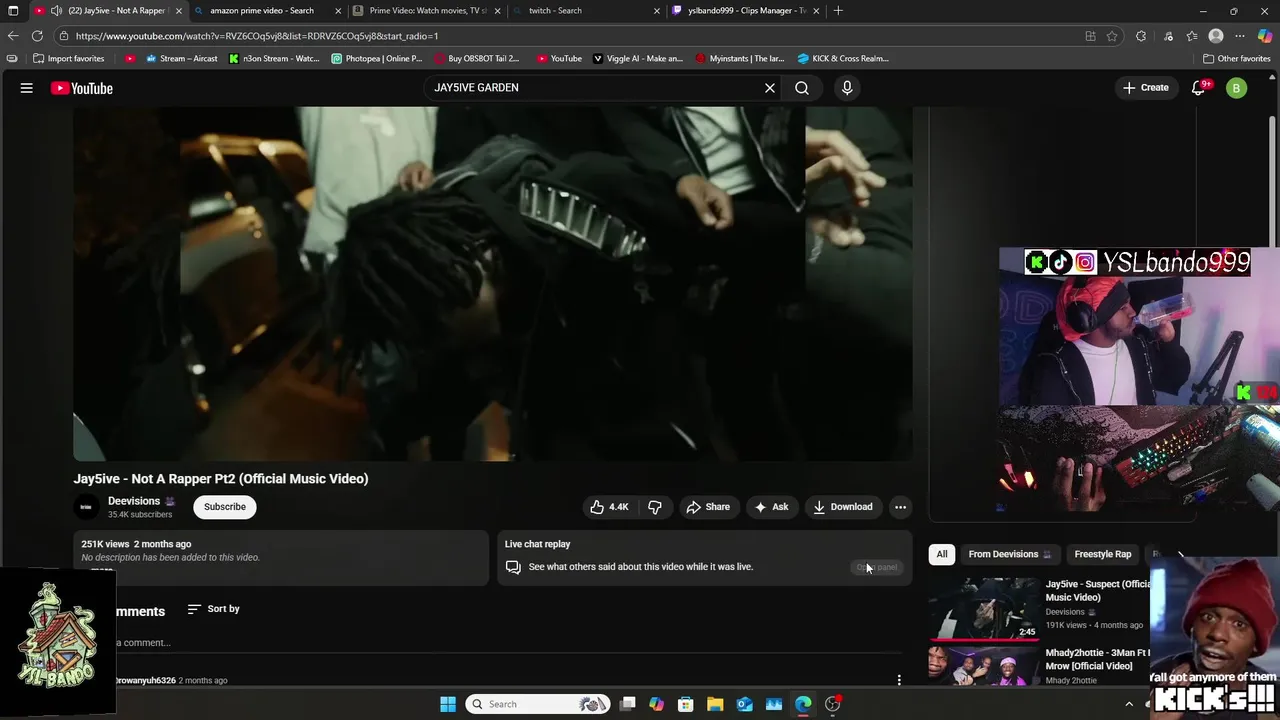Open the YouTube guide hamburger menu
This screenshot has height=720, width=1280.
point(27,88)
